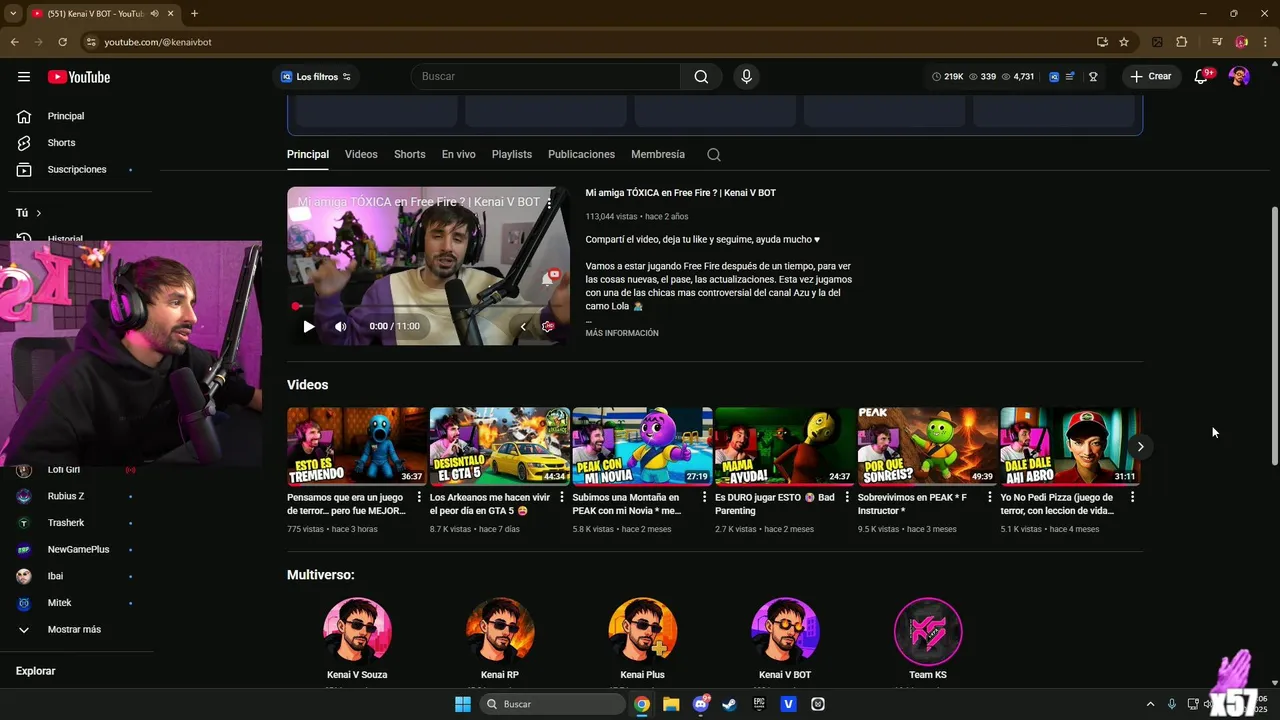
Task: Go to YouTube home via logo
Action: tap(78, 77)
